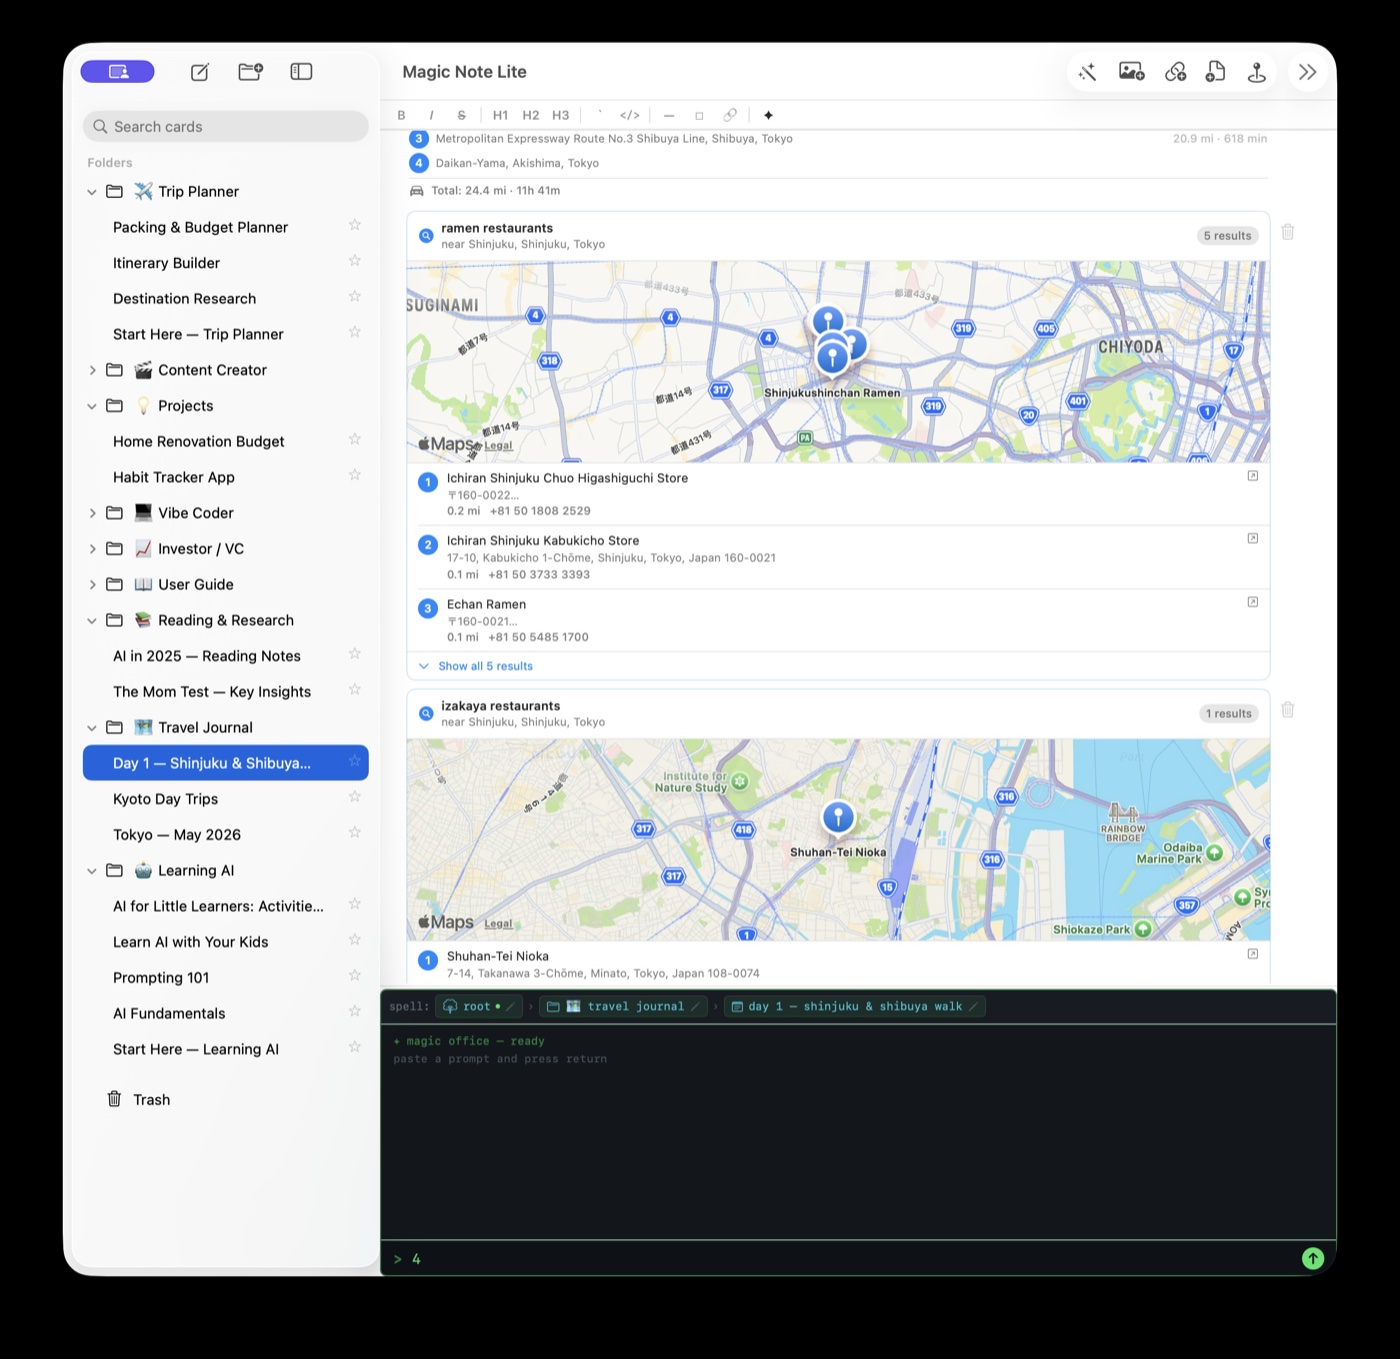Image resolution: width=1400 pixels, height=1359 pixels.
Task: Star the Itinerary Builder note
Action: (x=354, y=262)
